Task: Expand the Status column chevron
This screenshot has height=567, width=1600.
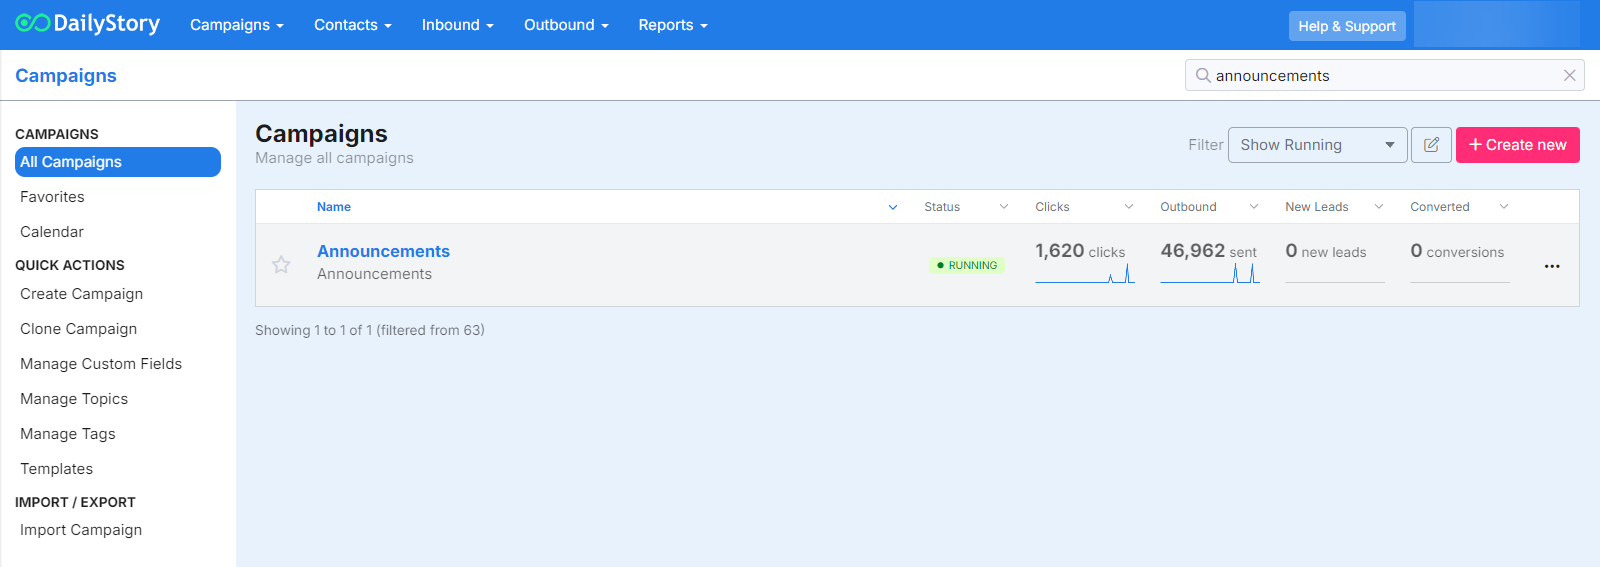Action: click(x=1003, y=207)
